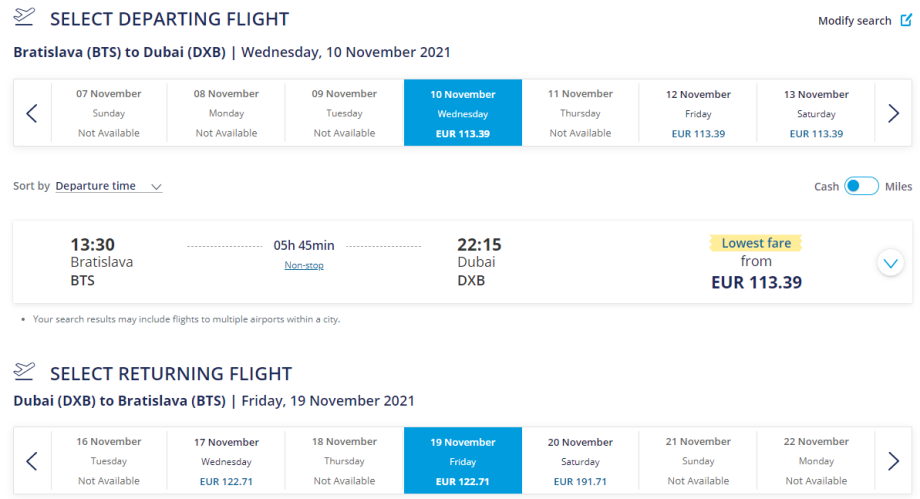Open the Sort by Departure time dropdown
920x499 pixels.
pos(108,186)
